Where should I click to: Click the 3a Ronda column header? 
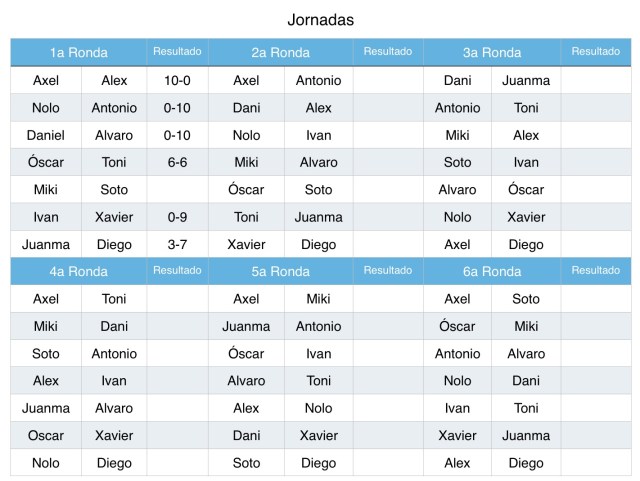pos(491,53)
